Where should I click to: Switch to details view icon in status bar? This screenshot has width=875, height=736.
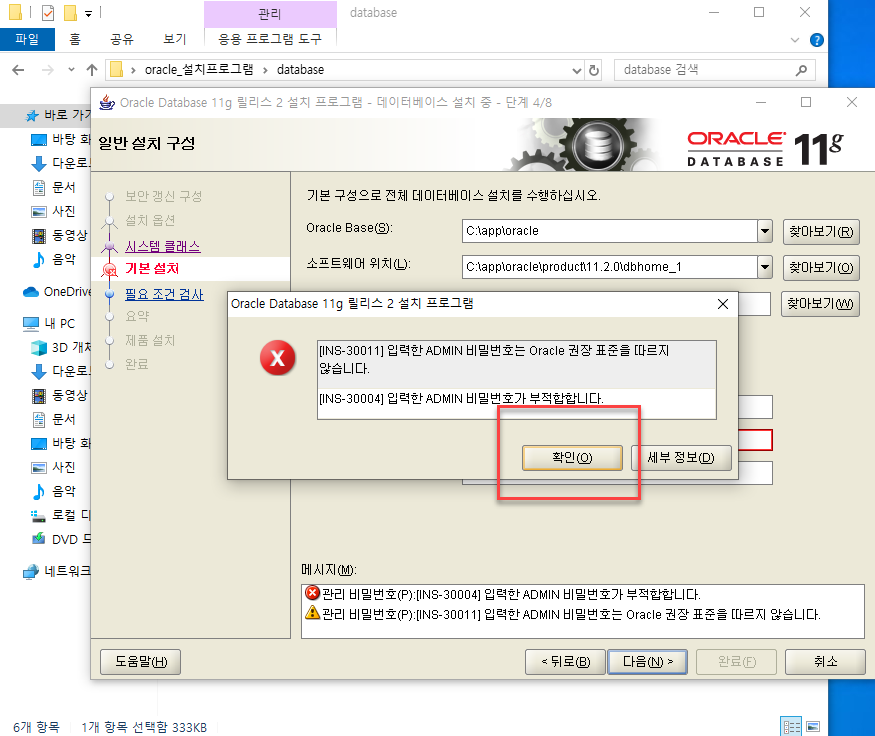click(791, 727)
